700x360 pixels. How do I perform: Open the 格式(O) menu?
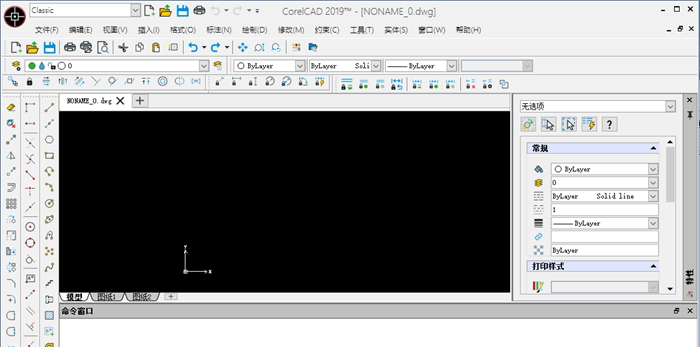[x=183, y=30]
